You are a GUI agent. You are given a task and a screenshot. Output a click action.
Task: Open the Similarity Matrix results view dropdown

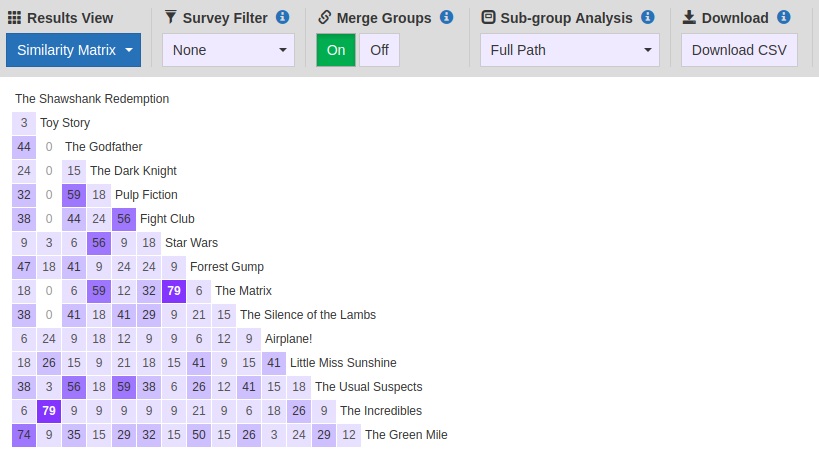(x=74, y=50)
